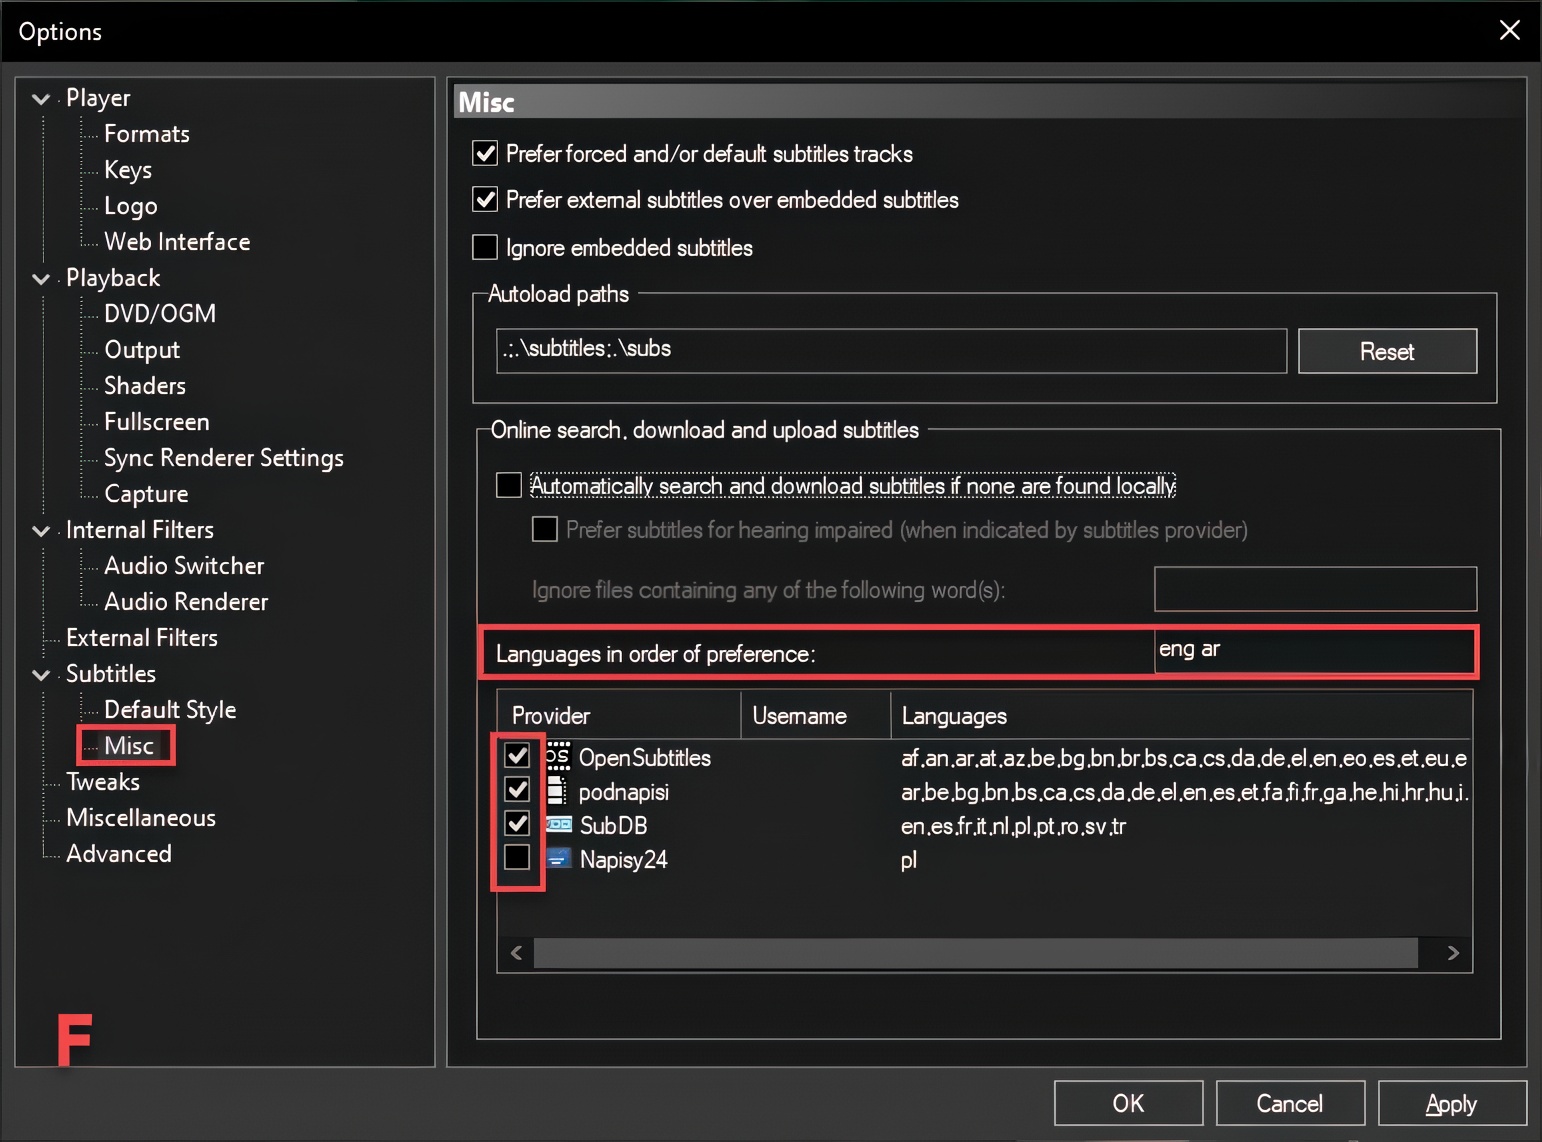The image size is (1542, 1142).
Task: Click the Username column header
Action: click(816, 716)
